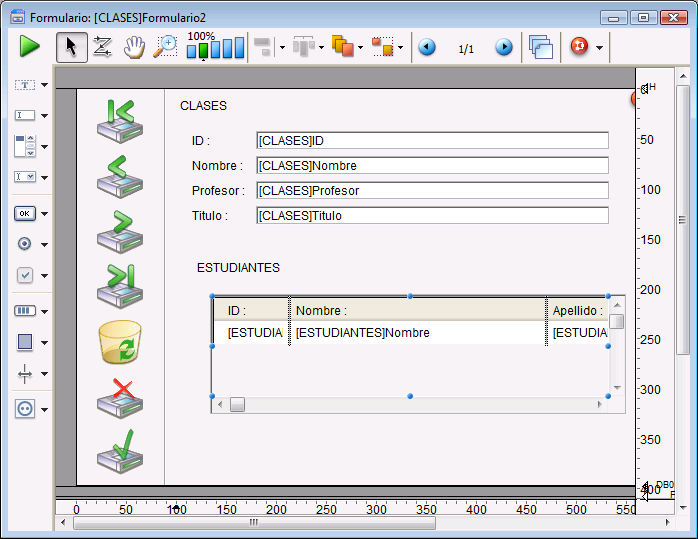Click the trash can delete record icon
698x539 pixels.
tap(119, 342)
